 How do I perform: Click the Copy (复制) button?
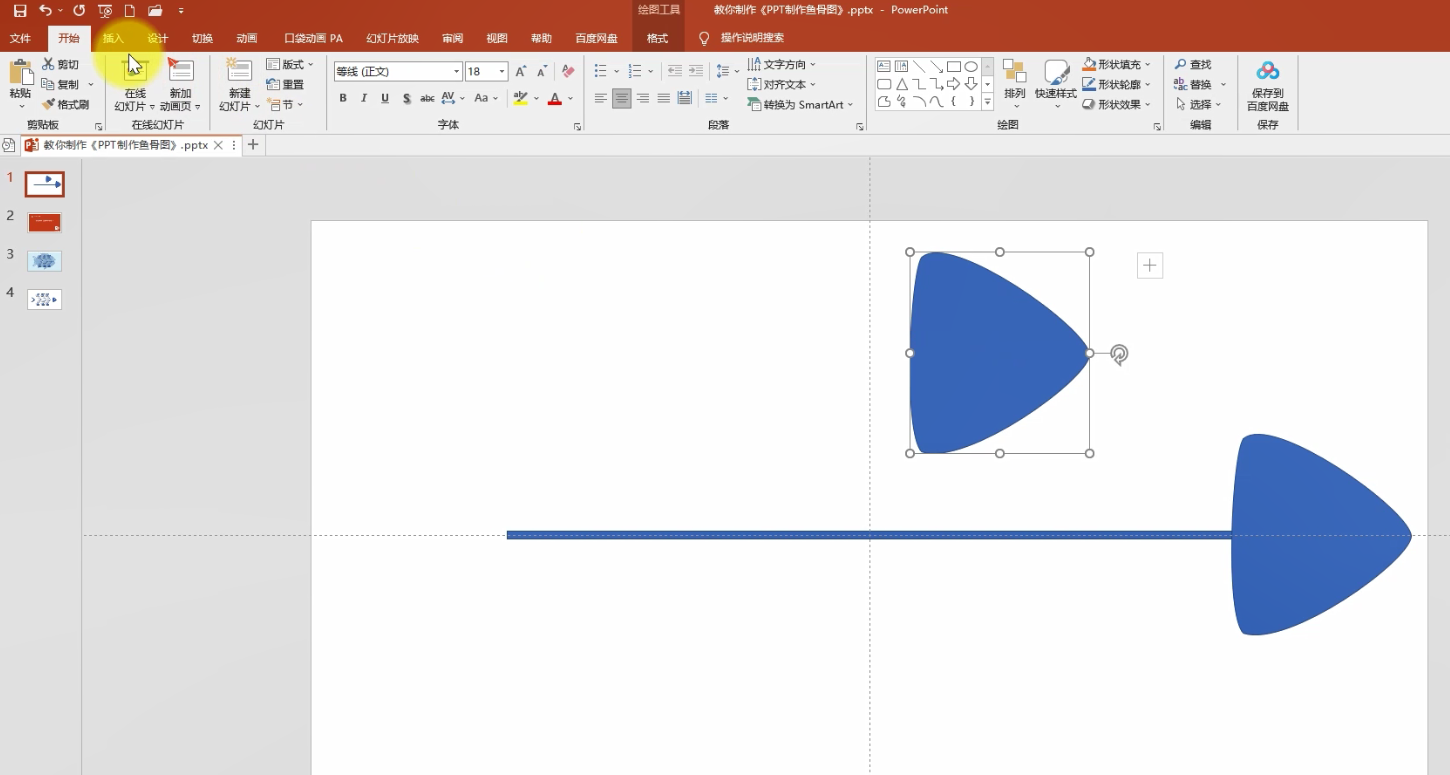60,84
